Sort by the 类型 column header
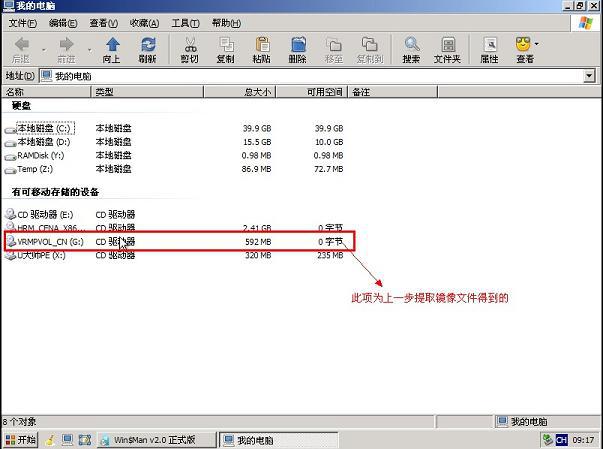 [x=147, y=92]
